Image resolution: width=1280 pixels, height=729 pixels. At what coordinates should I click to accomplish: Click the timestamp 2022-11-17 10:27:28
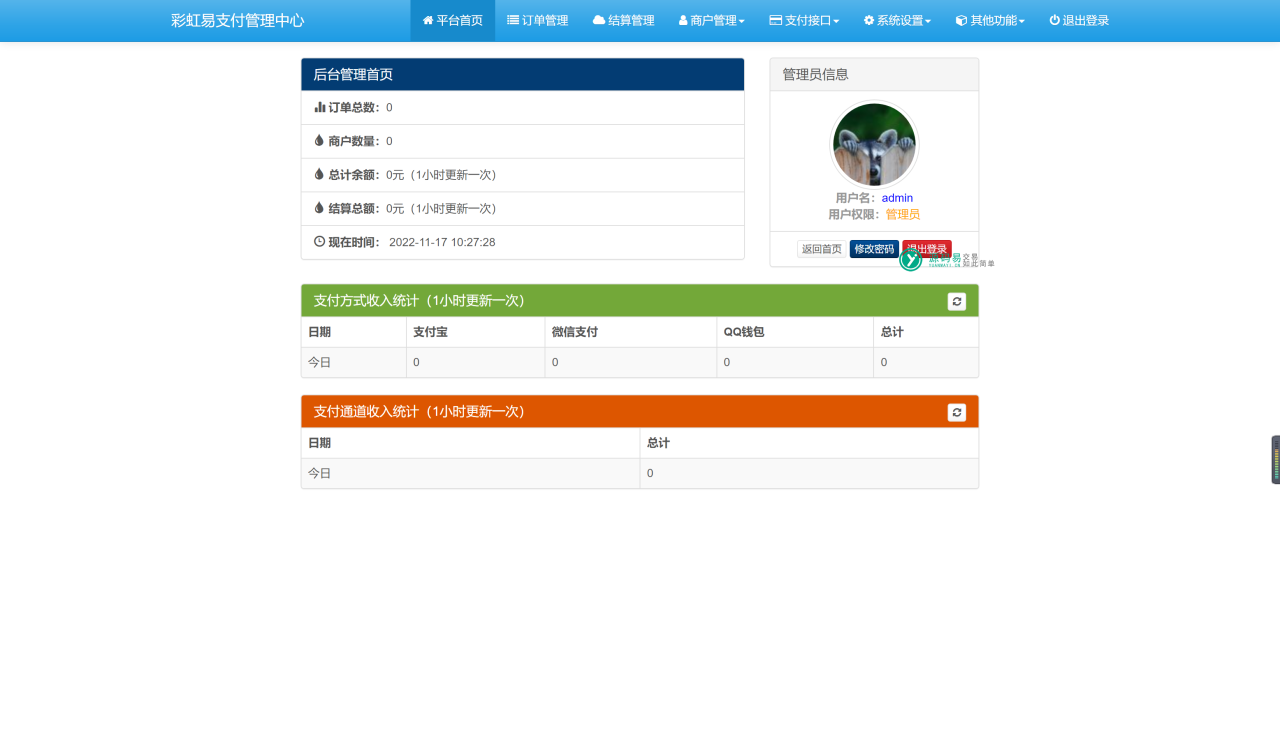(442, 242)
